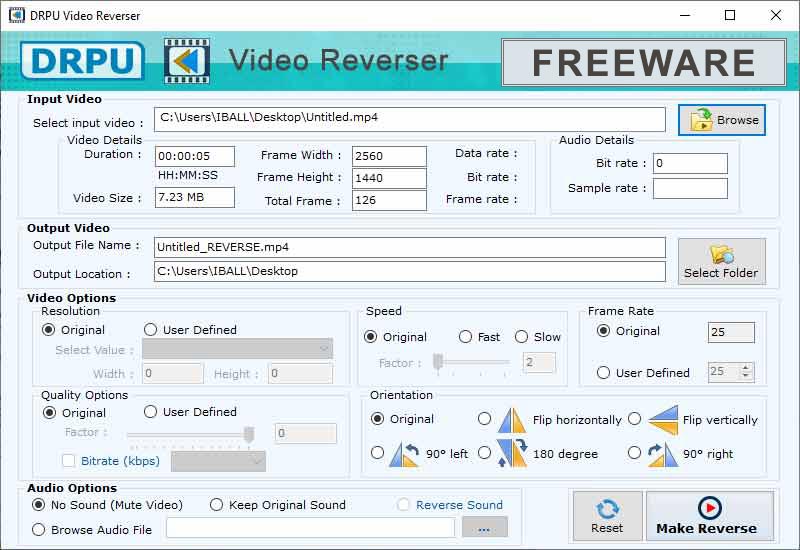Click the User Defined frame rate value field
The width and height of the screenshot is (800, 550).
click(x=724, y=371)
